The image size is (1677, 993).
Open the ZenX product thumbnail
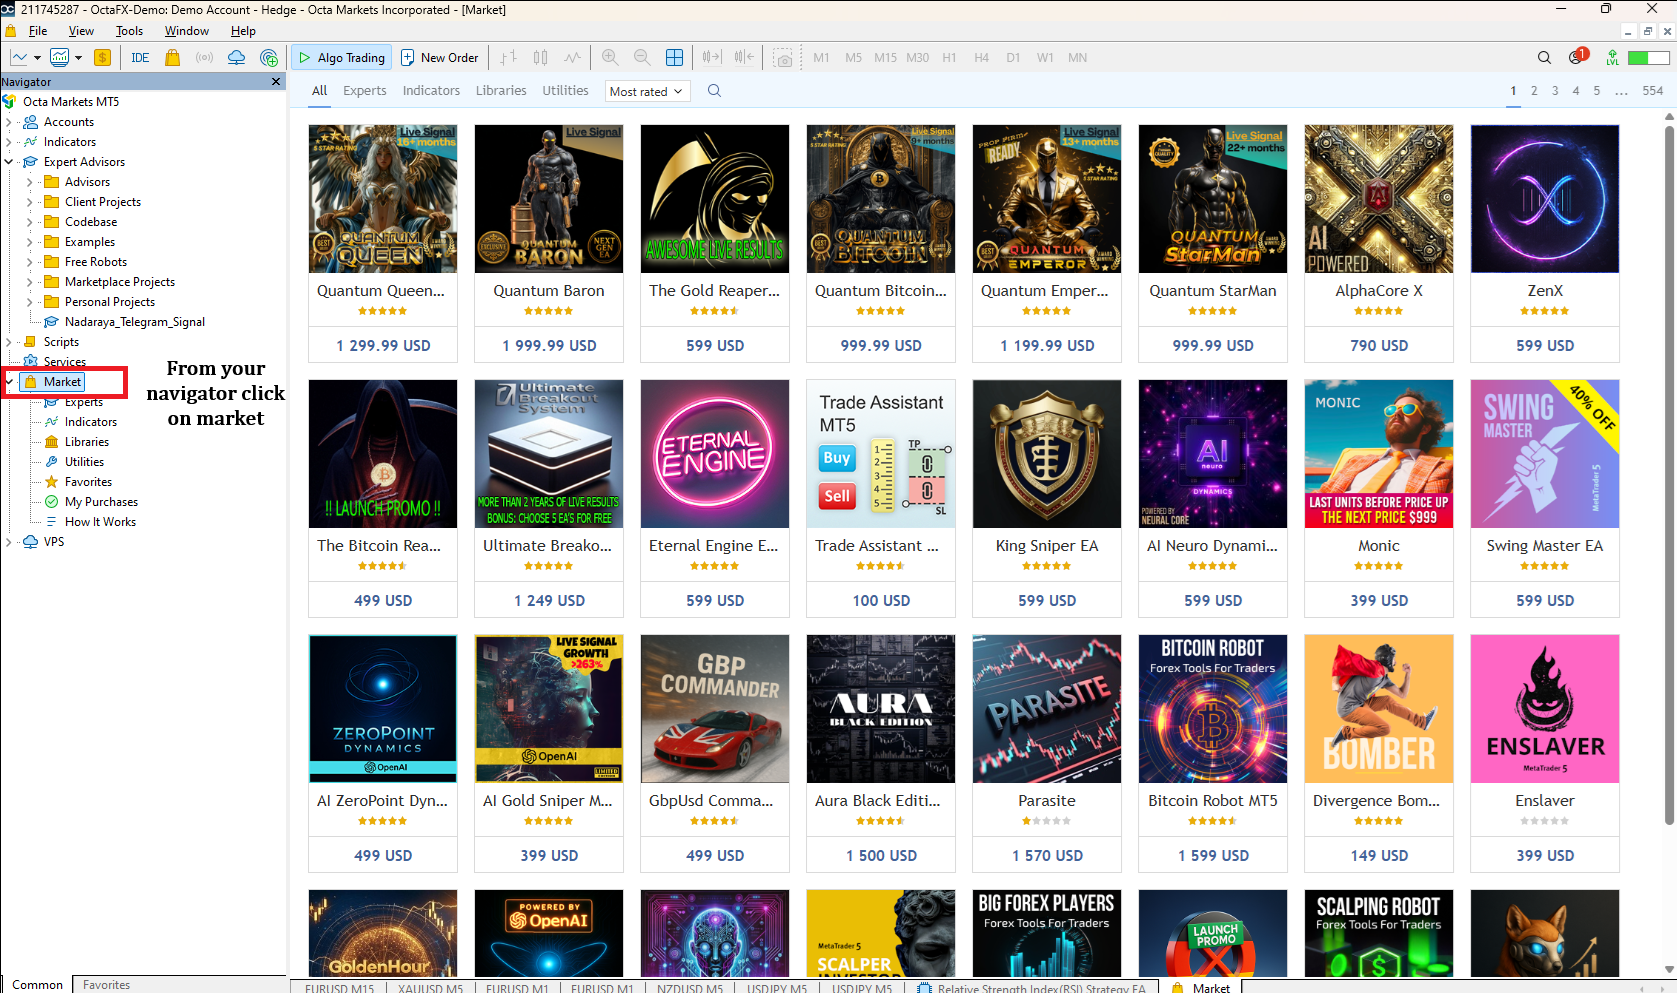[1545, 199]
